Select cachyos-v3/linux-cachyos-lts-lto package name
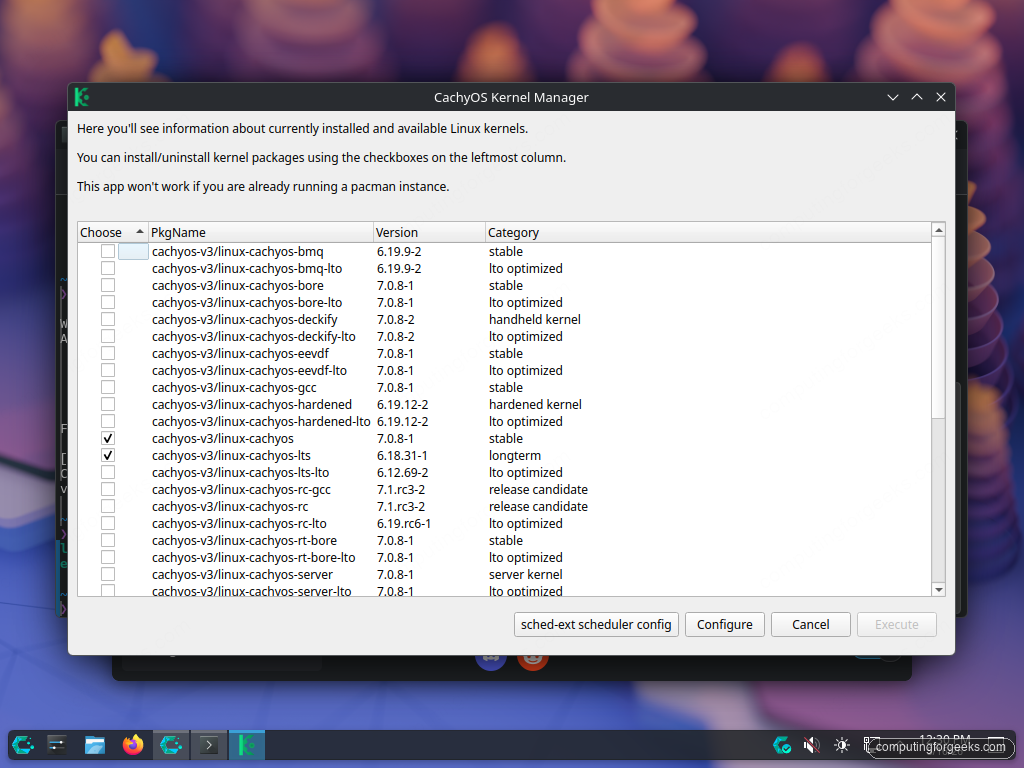Screen dimensions: 1024x768 [x=240, y=472]
